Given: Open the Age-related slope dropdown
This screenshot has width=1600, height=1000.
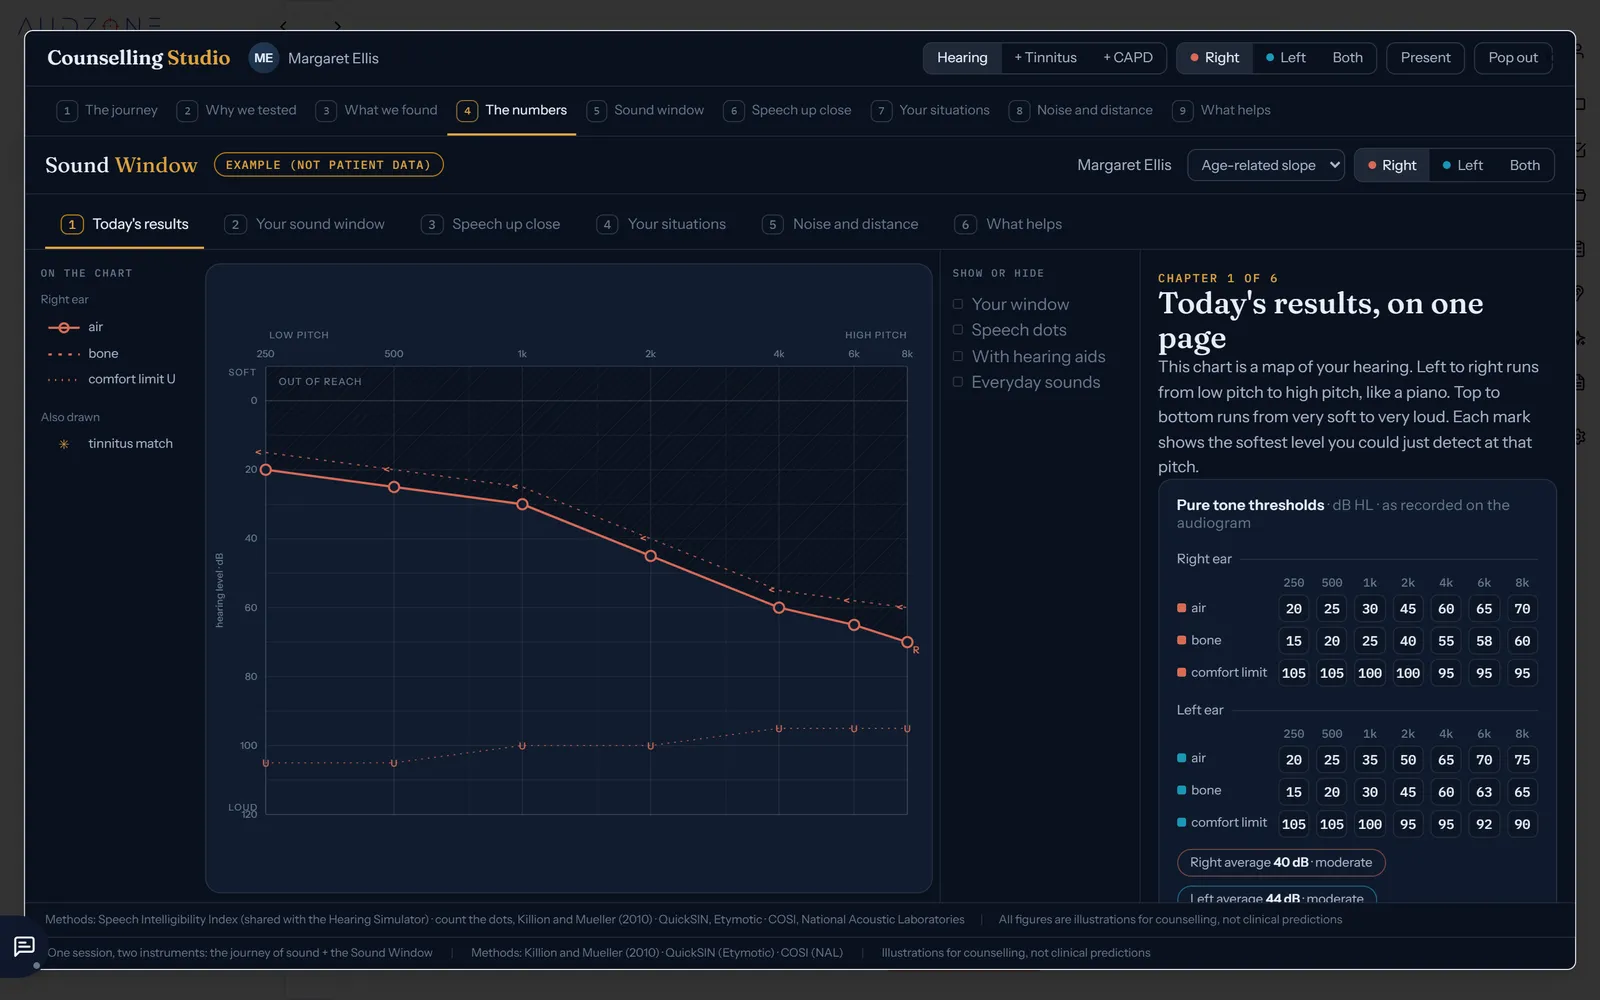Looking at the screenshot, I should click(x=1267, y=165).
